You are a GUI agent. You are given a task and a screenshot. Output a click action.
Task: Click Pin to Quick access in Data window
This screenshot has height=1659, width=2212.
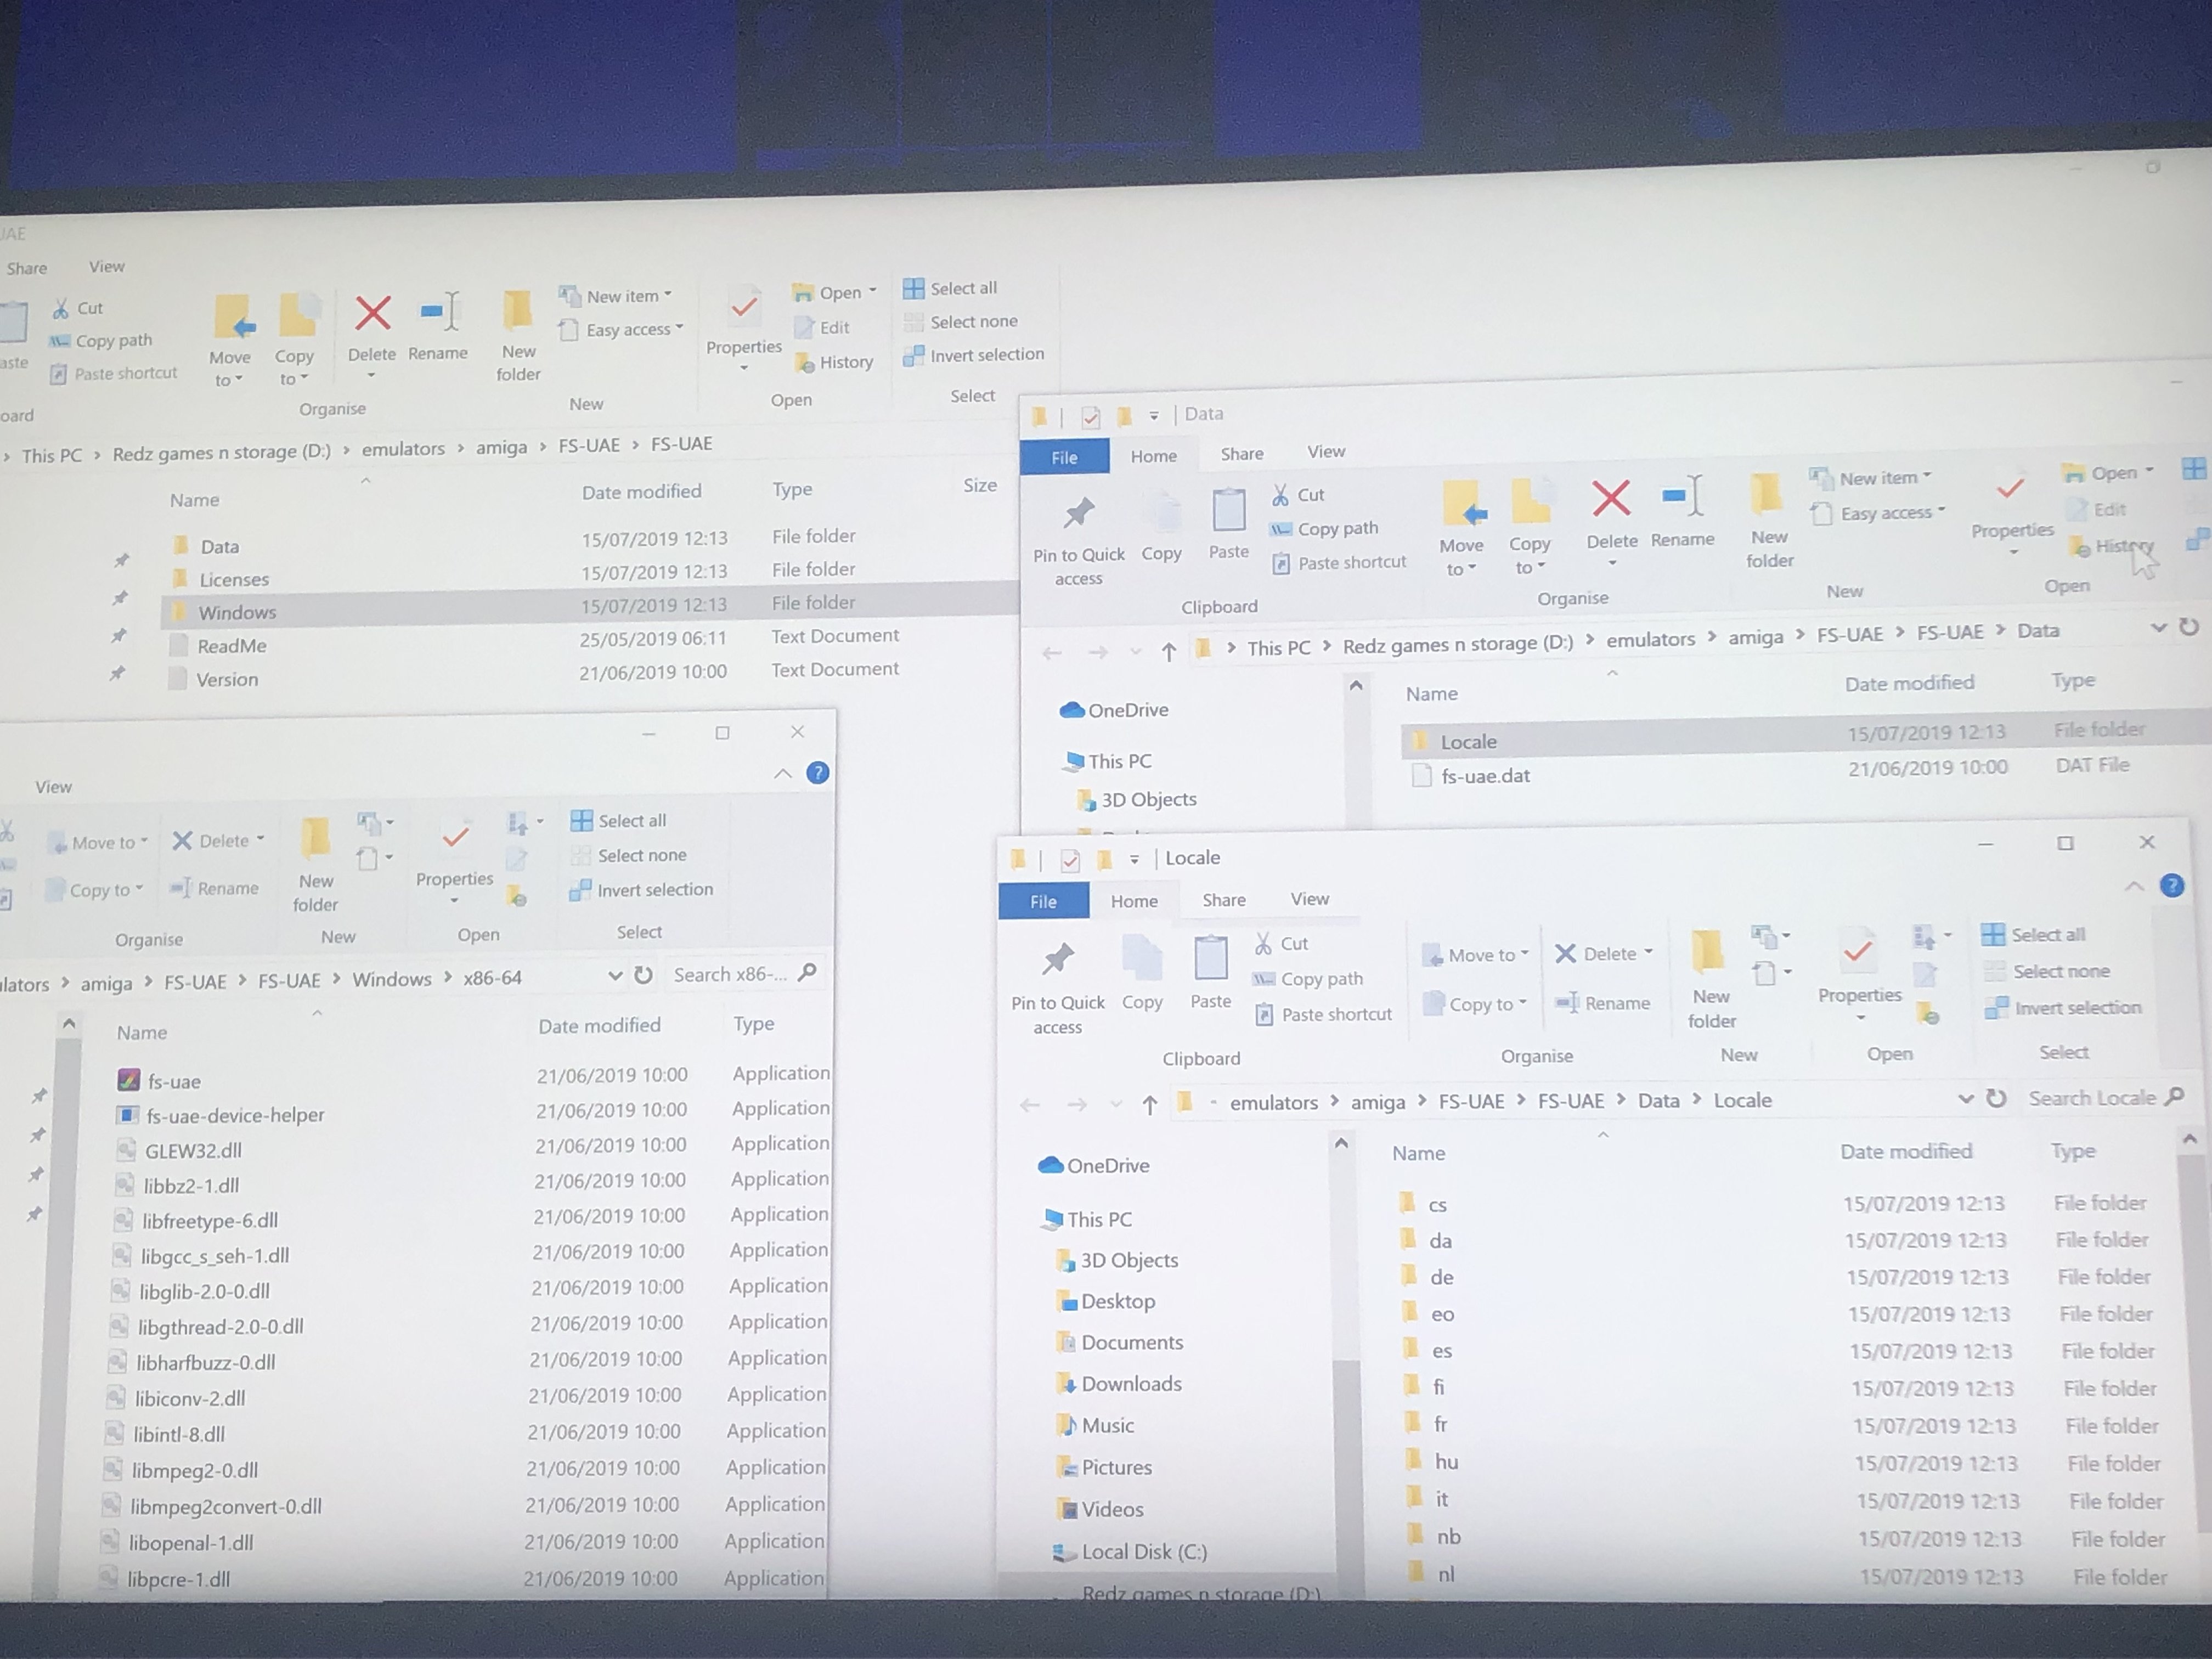tap(1078, 540)
